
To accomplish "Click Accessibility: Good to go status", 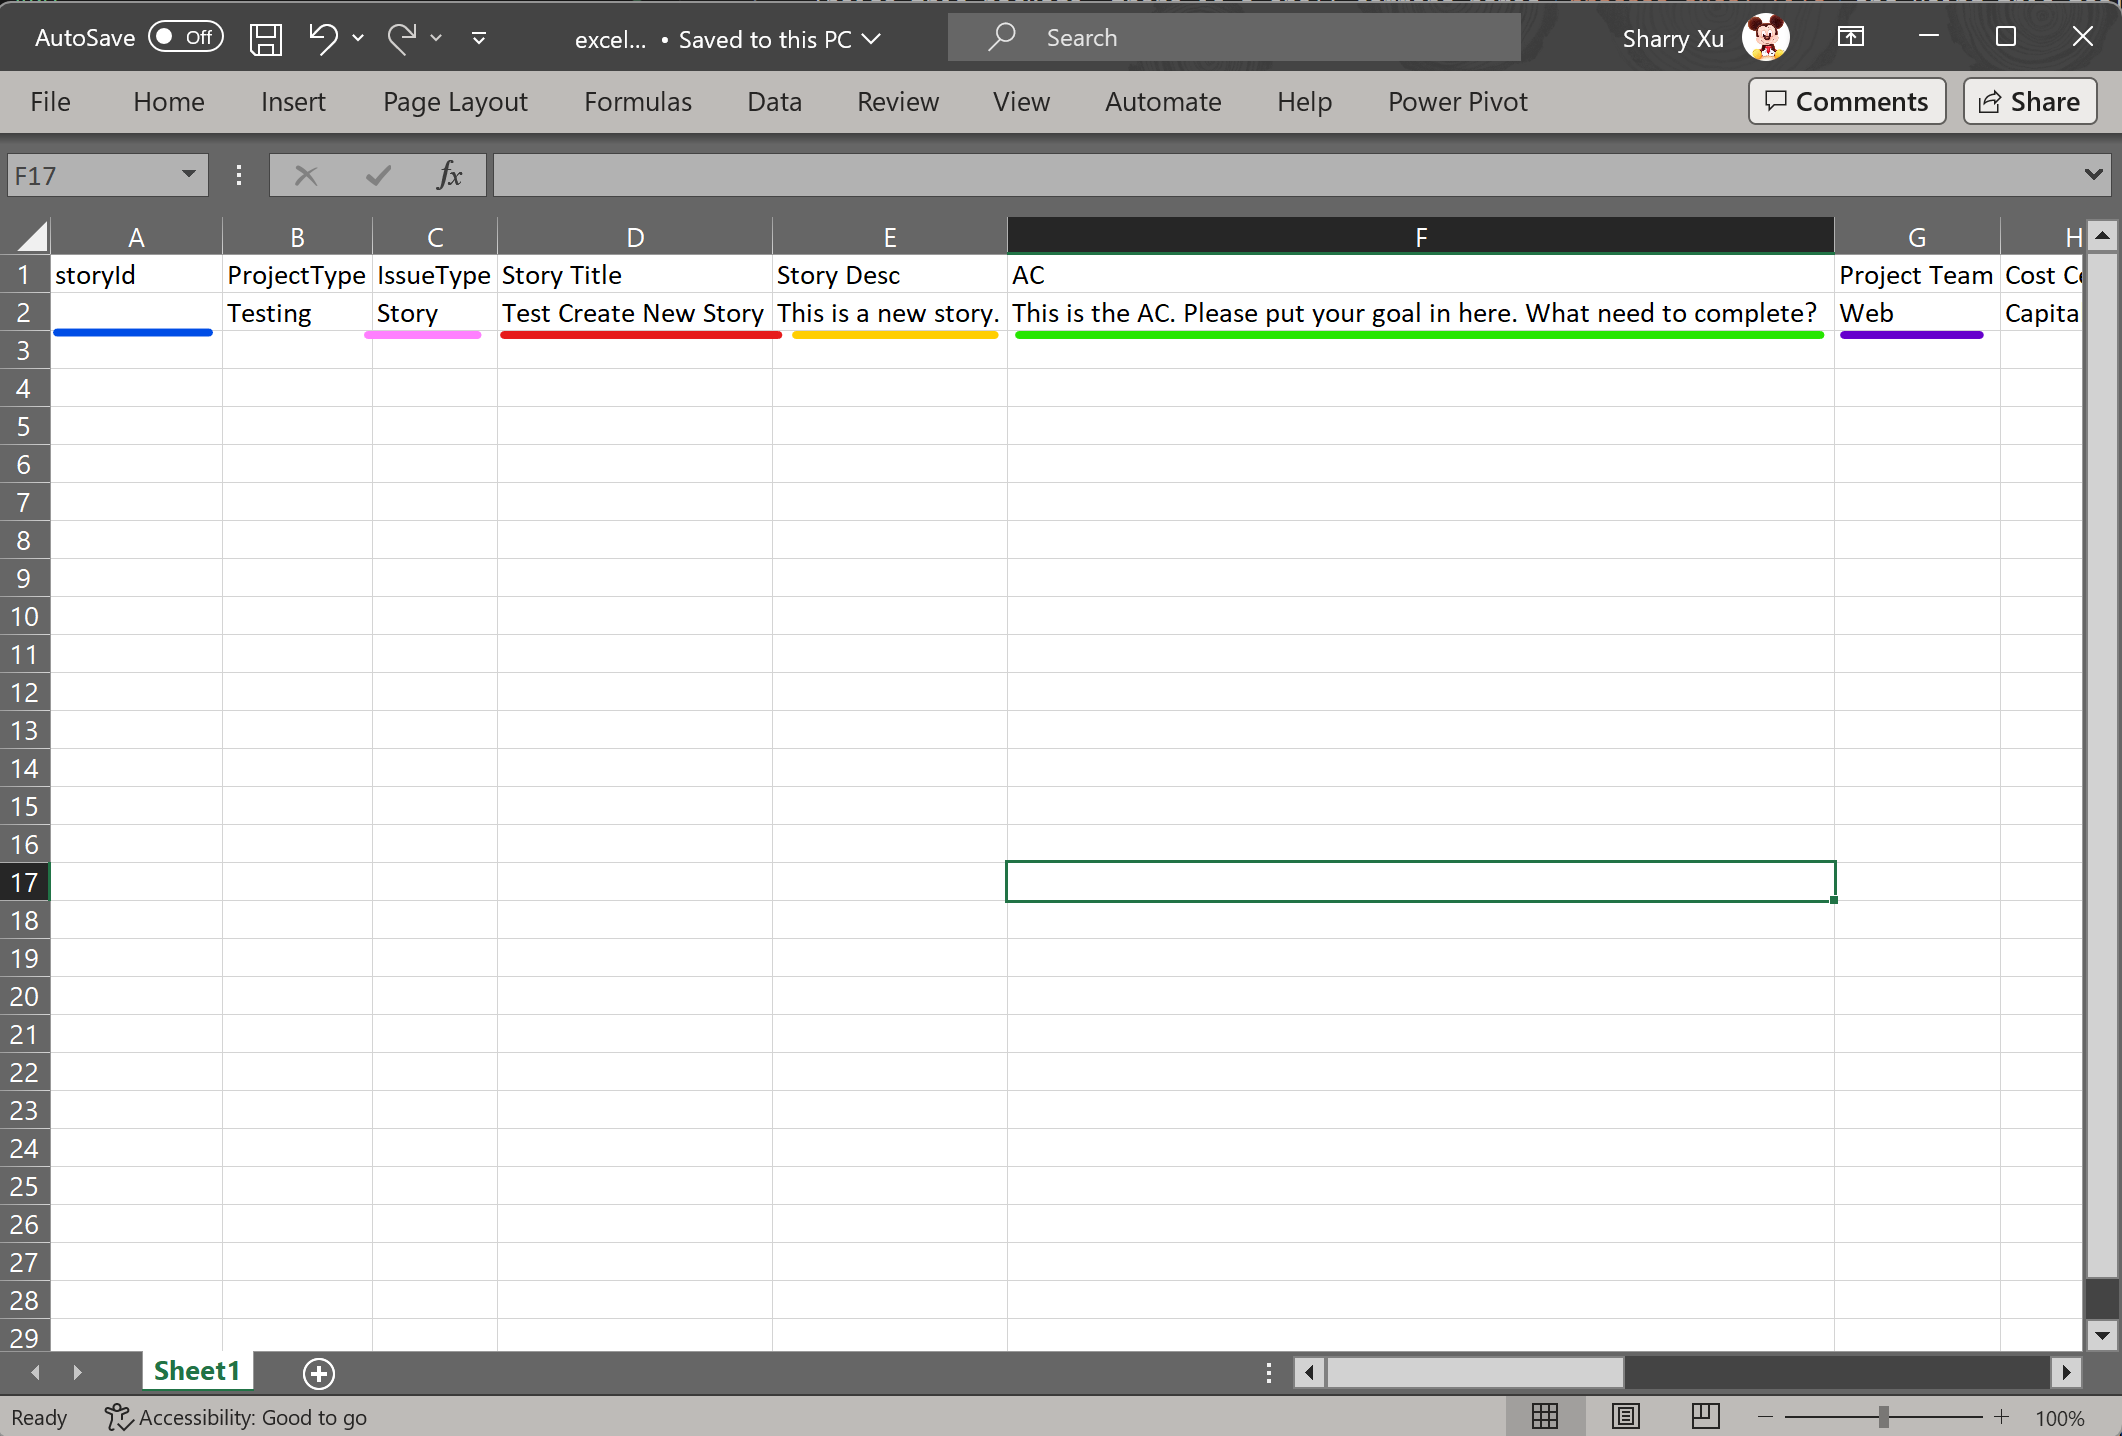I will (236, 1417).
